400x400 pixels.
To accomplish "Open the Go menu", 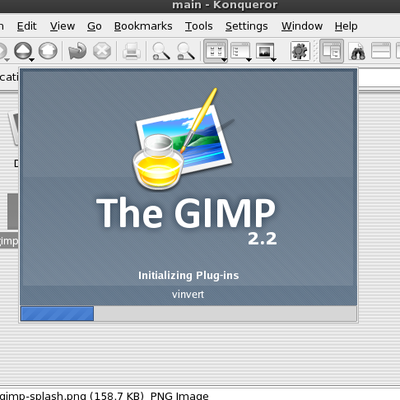I will [94, 26].
